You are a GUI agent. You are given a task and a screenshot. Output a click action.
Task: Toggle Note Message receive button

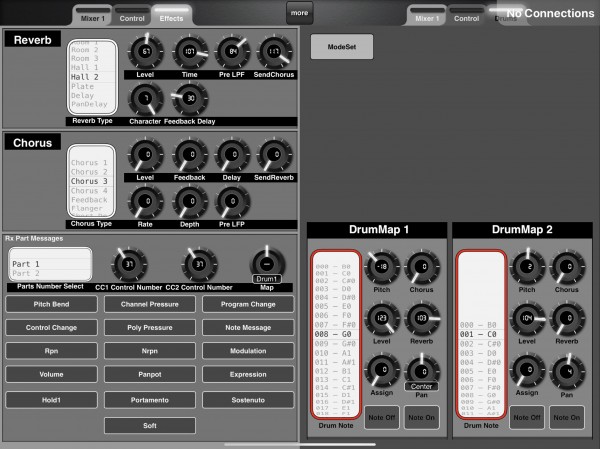click(248, 328)
